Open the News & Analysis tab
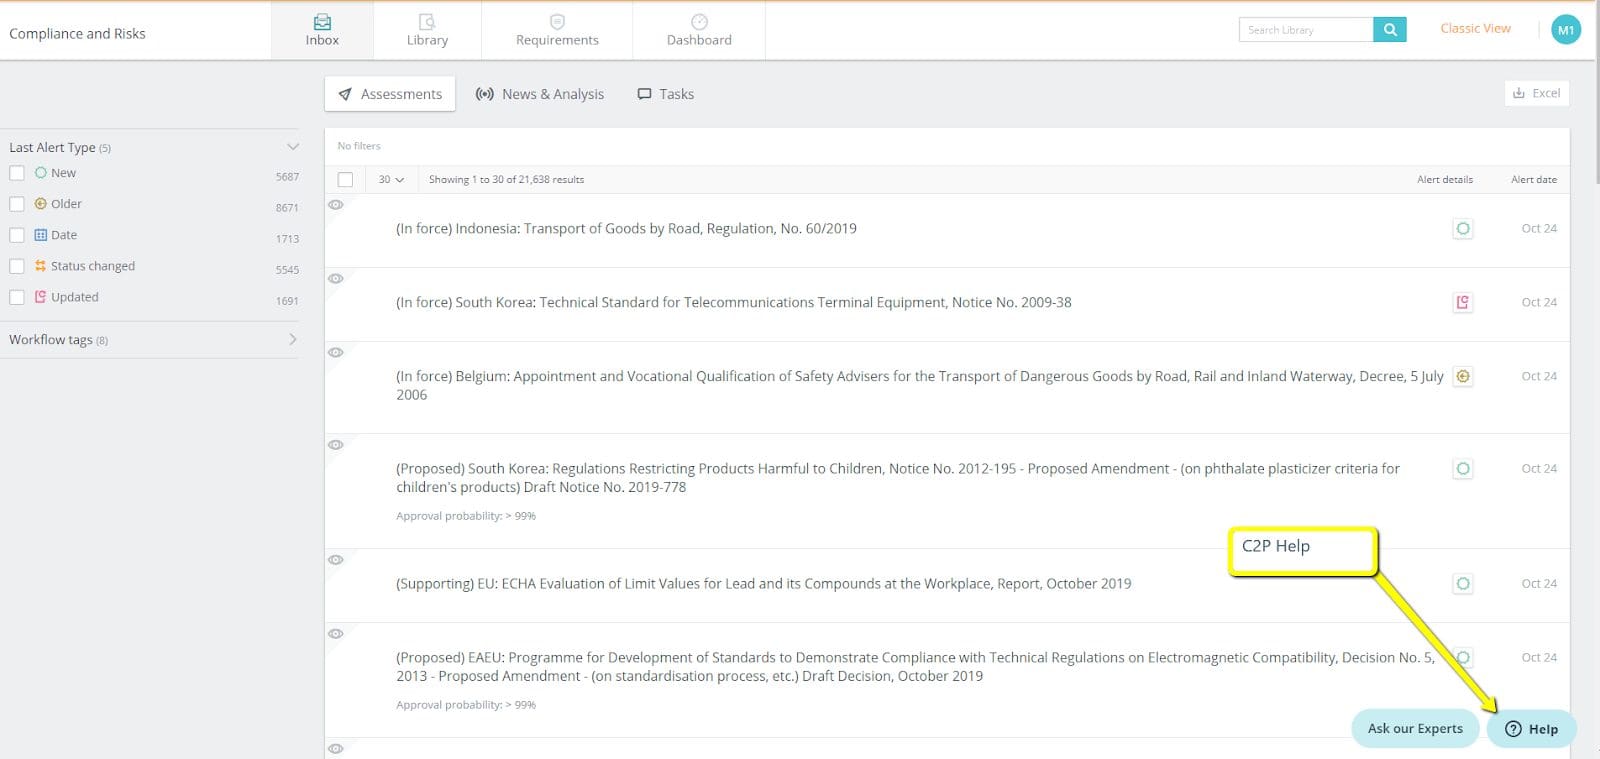The width and height of the screenshot is (1600, 759). [540, 94]
